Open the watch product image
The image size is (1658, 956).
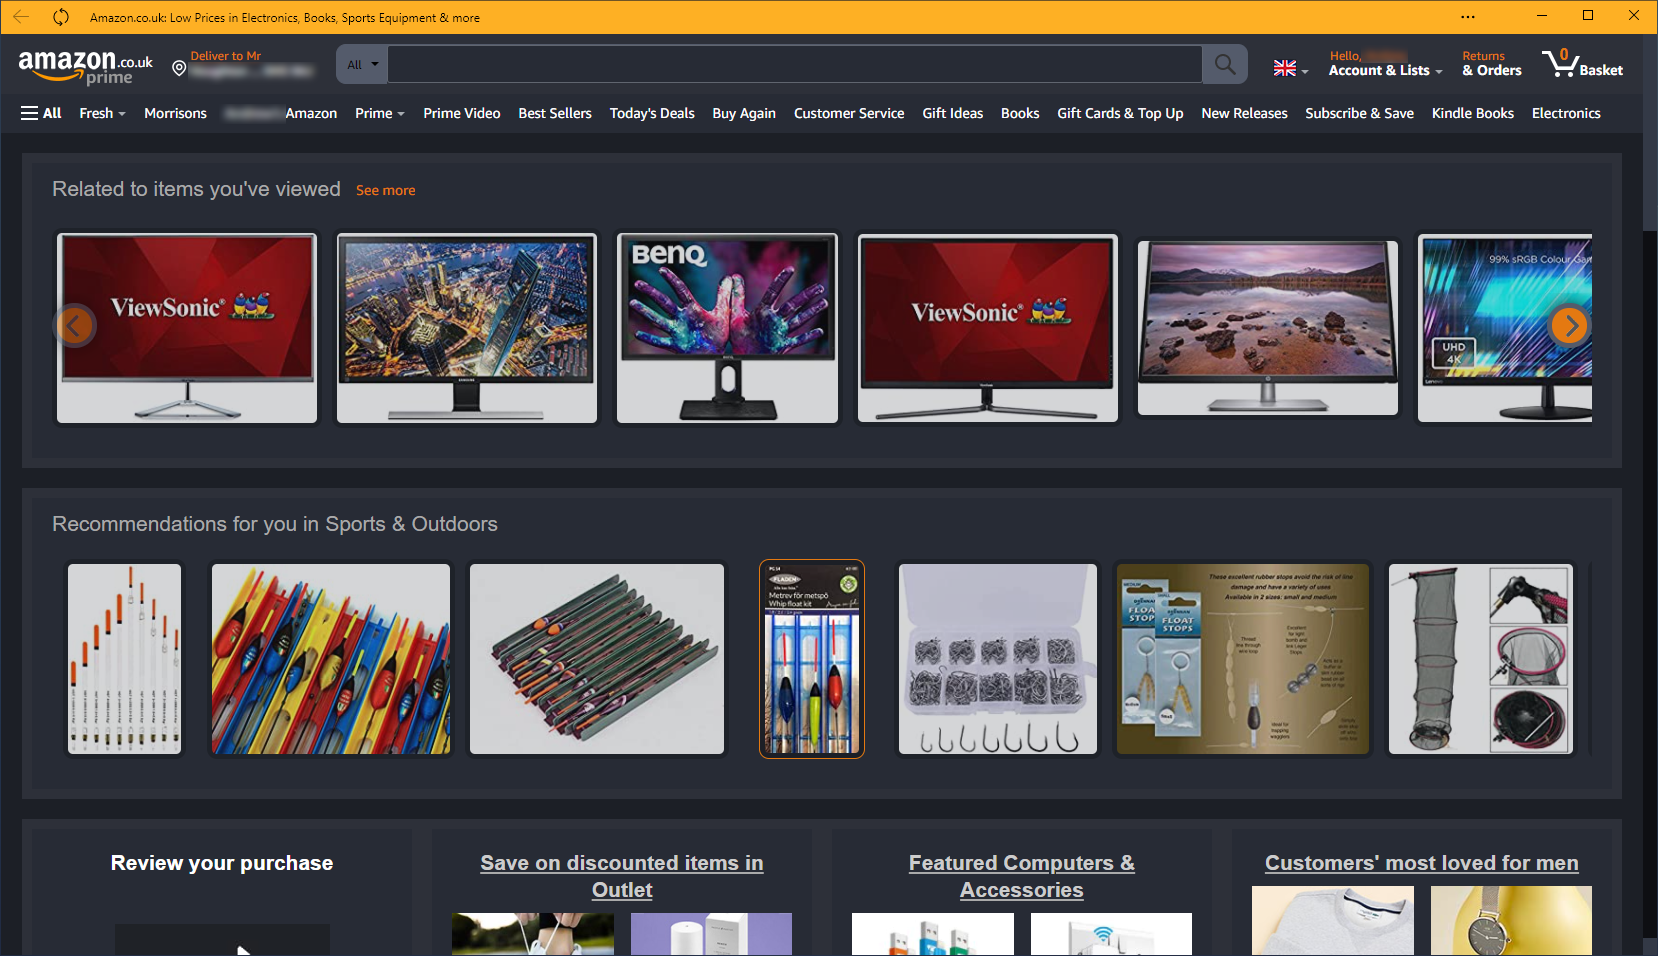(x=1511, y=921)
